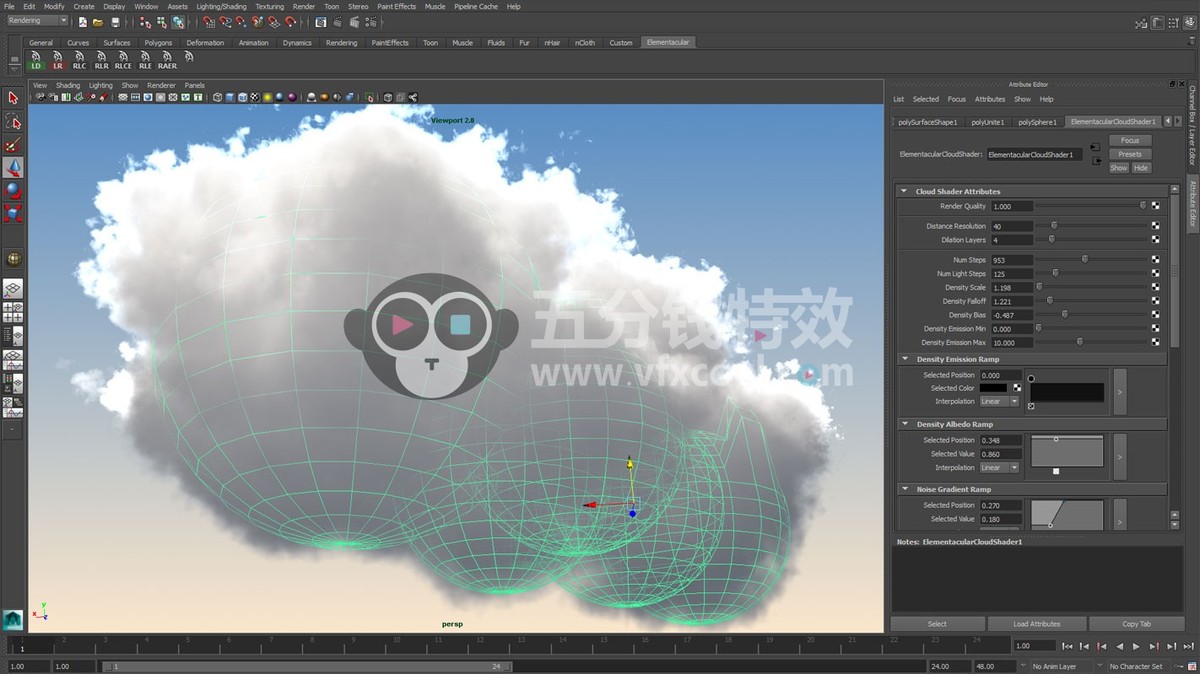
Task: Click the wireframe cube viewport icon
Action: pos(216,97)
